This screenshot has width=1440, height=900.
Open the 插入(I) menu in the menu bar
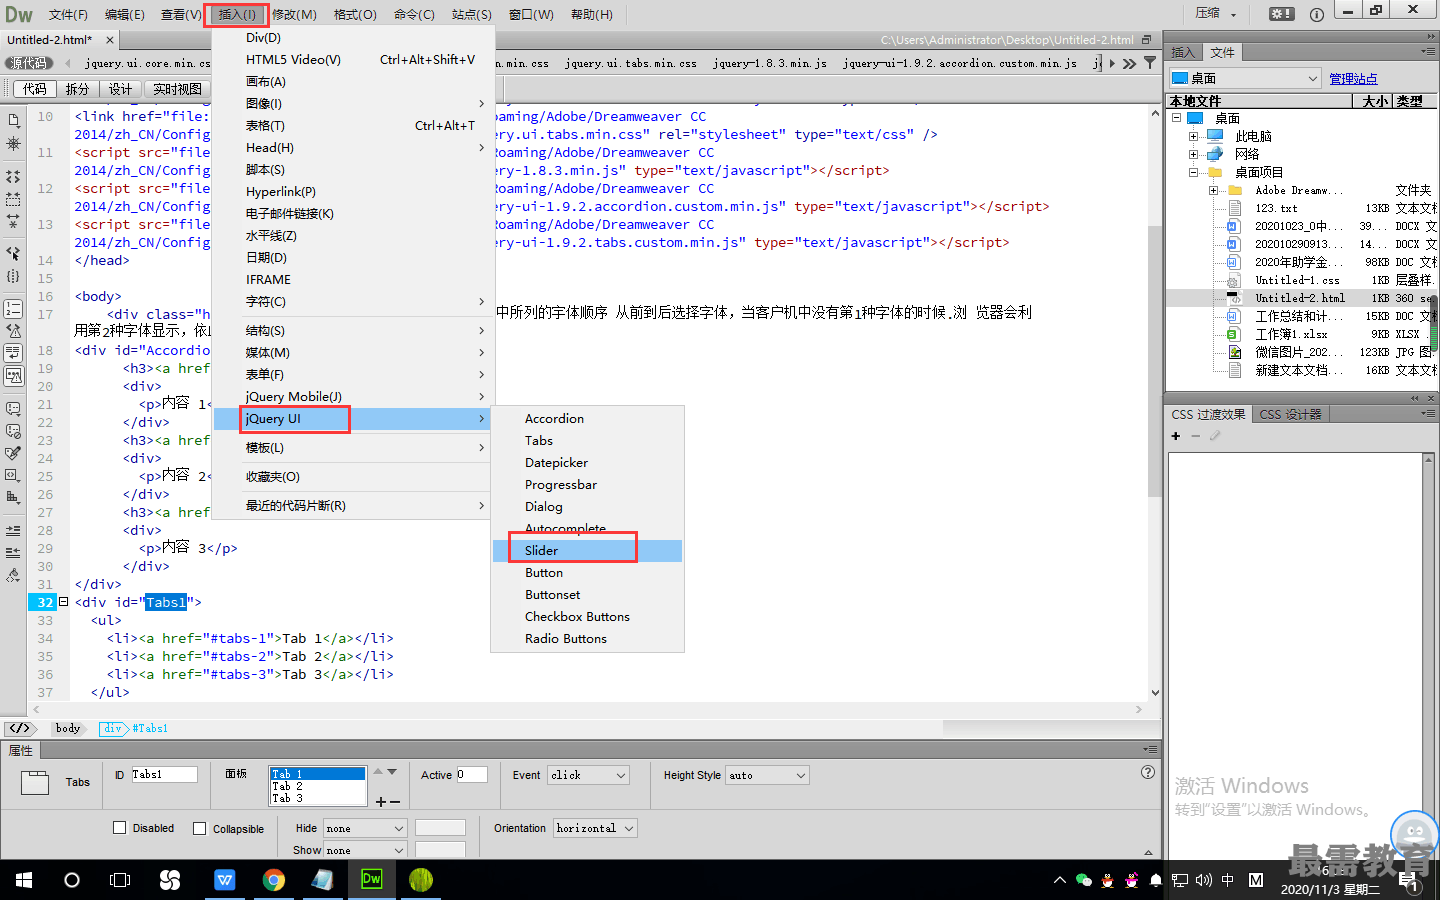point(237,14)
